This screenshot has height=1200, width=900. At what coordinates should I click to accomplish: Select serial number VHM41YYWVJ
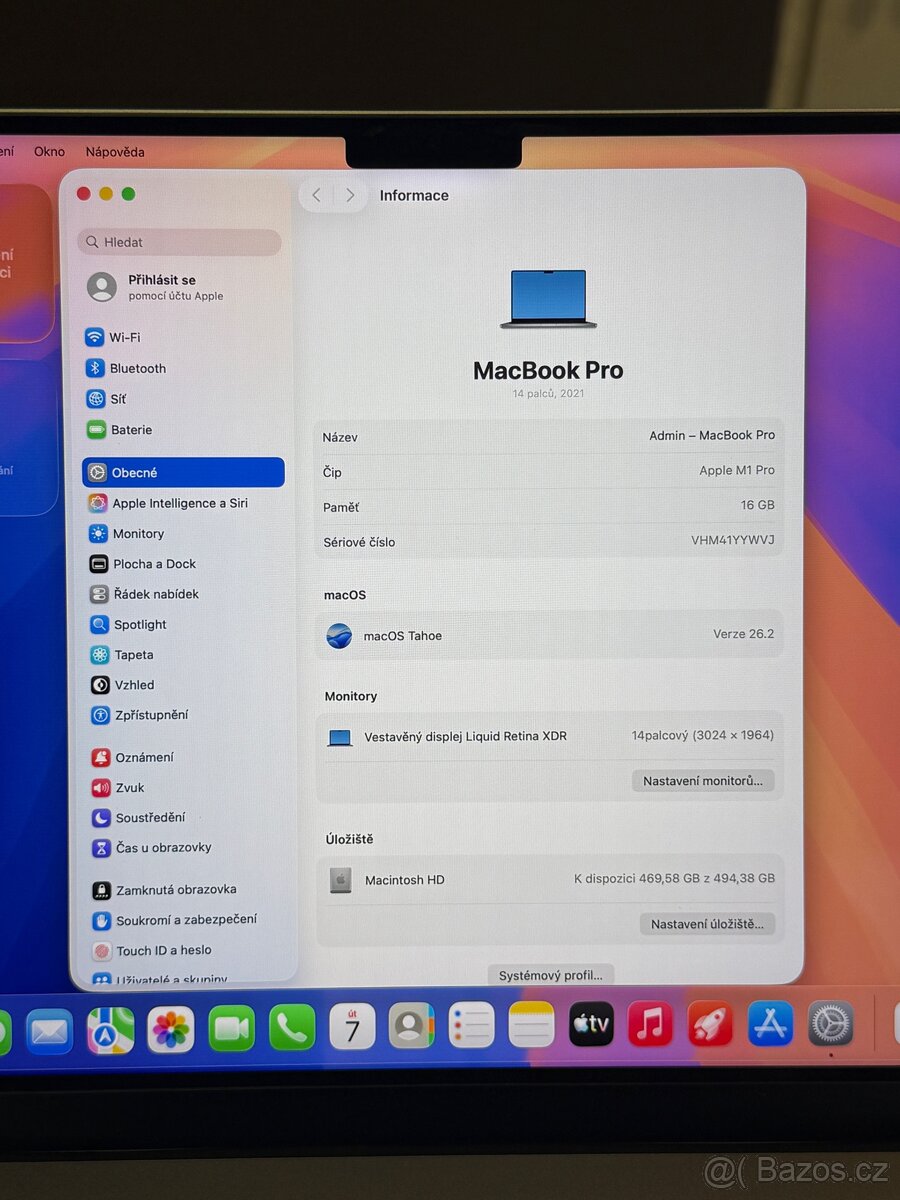732,540
